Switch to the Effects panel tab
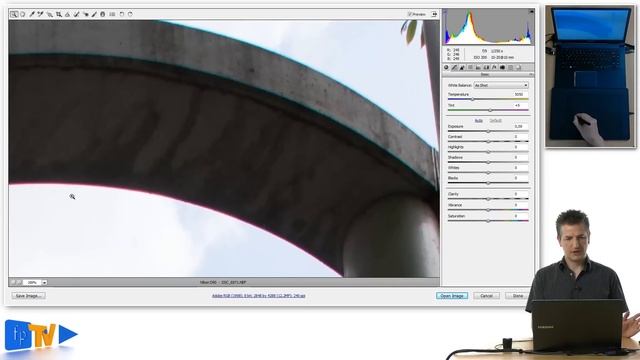The height and width of the screenshot is (360, 640). coord(494,67)
